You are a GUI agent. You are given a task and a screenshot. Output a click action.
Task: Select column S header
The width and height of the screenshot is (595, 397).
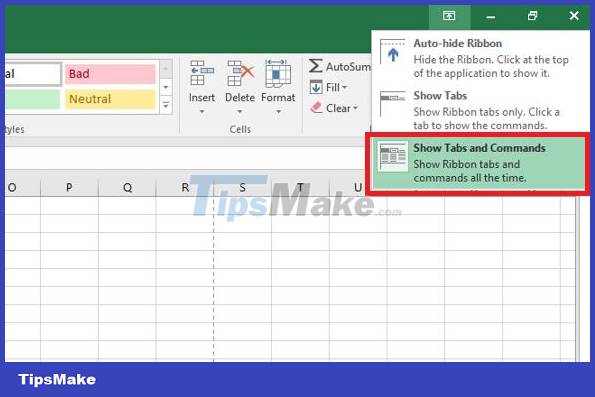click(242, 187)
